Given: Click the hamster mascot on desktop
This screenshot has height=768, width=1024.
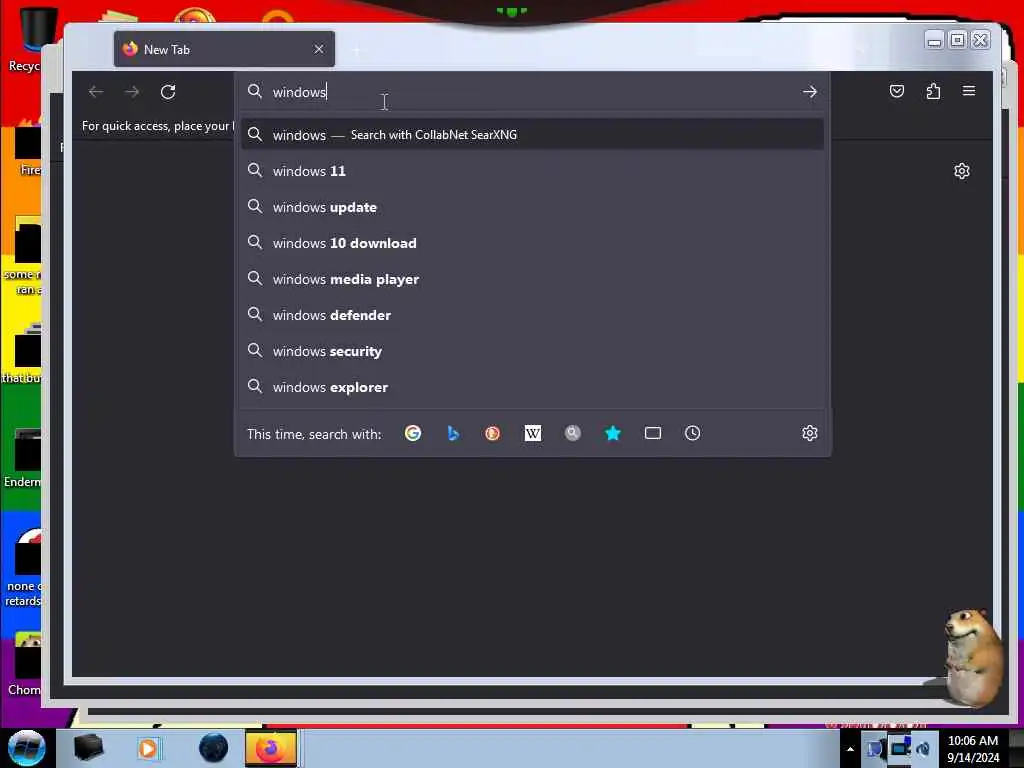Looking at the screenshot, I should pos(972,656).
